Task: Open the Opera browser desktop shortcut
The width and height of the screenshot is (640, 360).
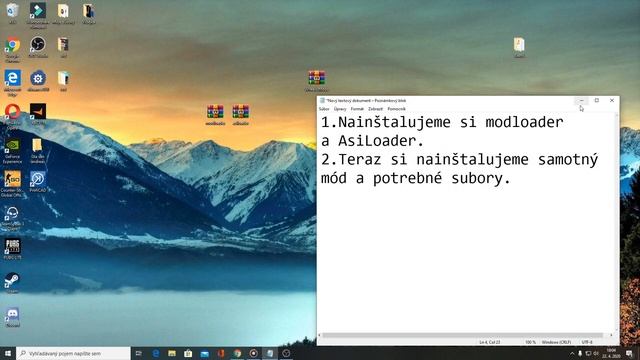Action: pyautogui.click(x=13, y=116)
